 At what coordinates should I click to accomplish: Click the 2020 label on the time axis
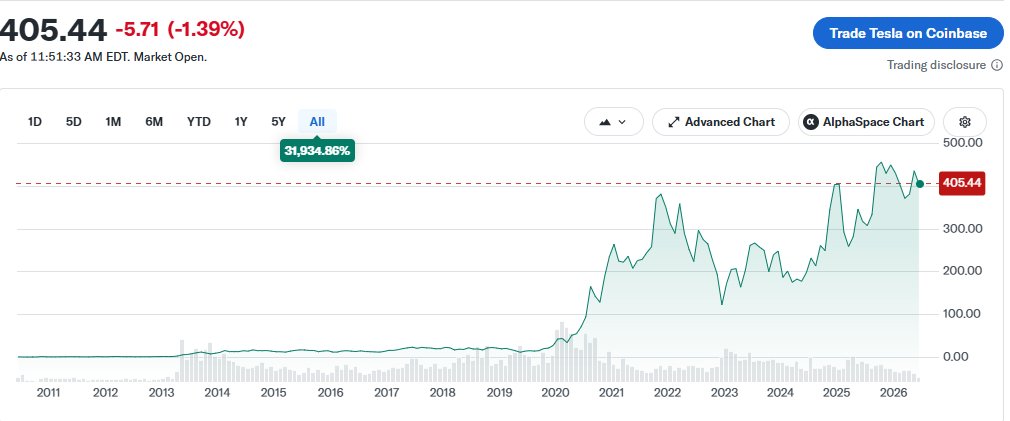(554, 393)
